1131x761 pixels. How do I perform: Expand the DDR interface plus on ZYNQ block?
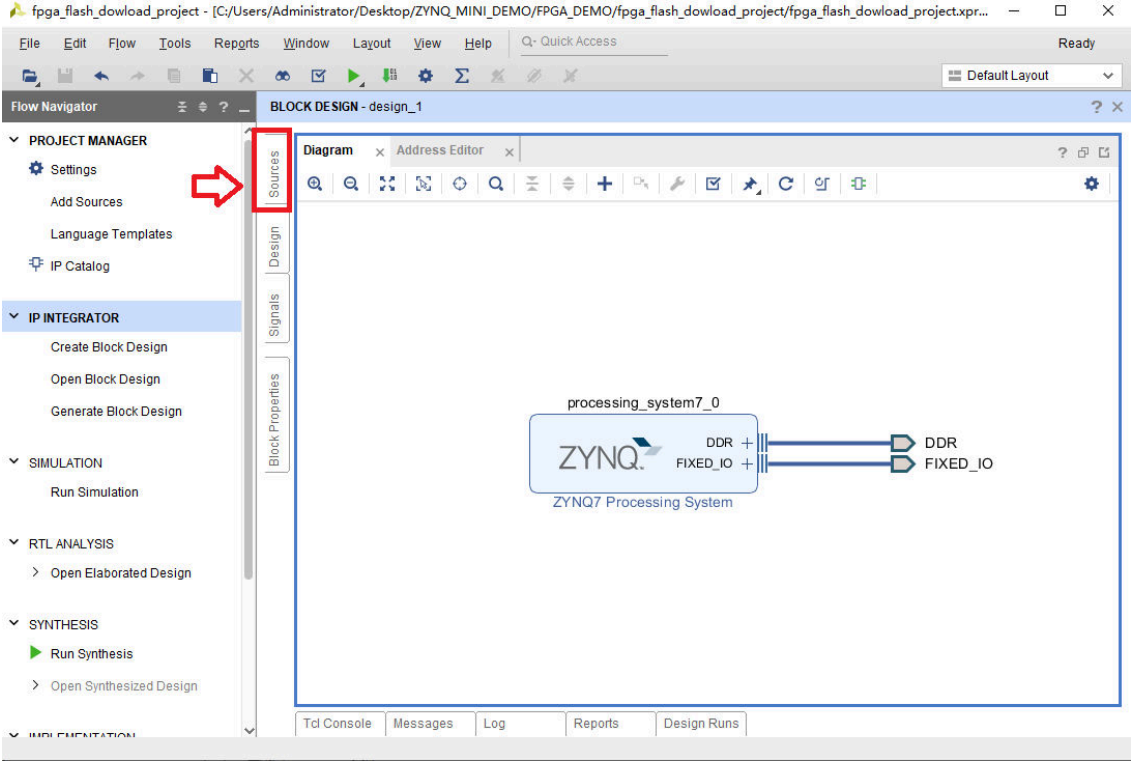747,443
